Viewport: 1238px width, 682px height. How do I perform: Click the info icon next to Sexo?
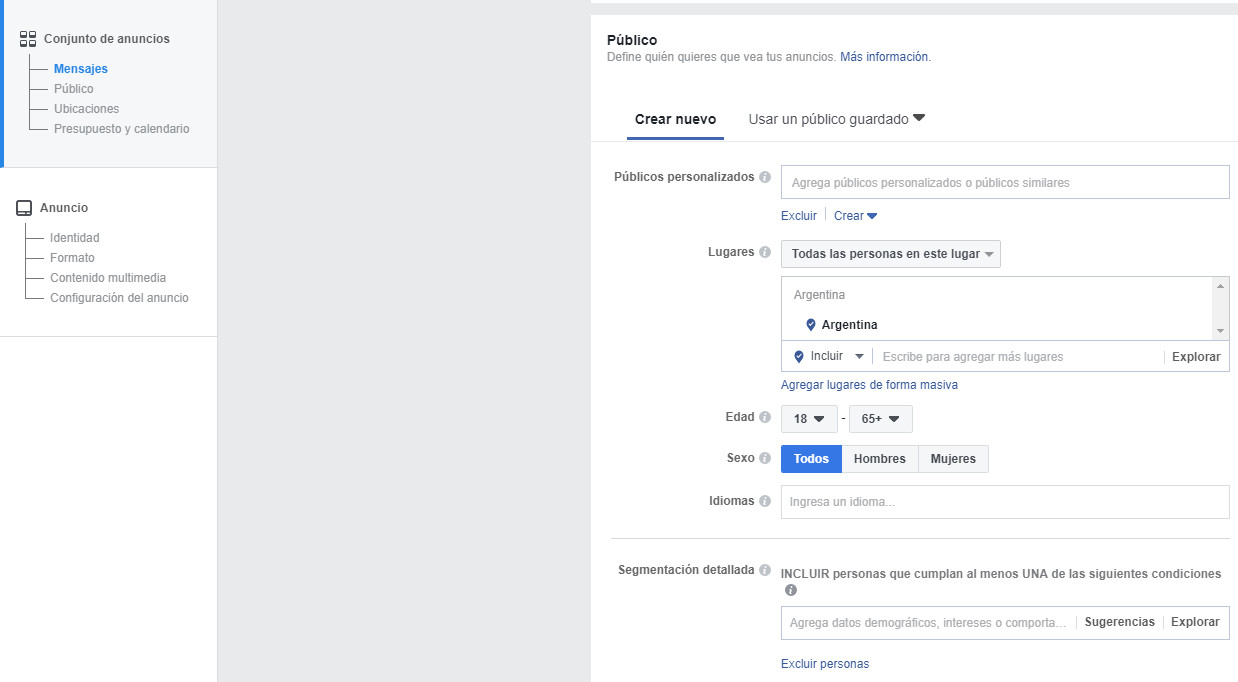765,459
